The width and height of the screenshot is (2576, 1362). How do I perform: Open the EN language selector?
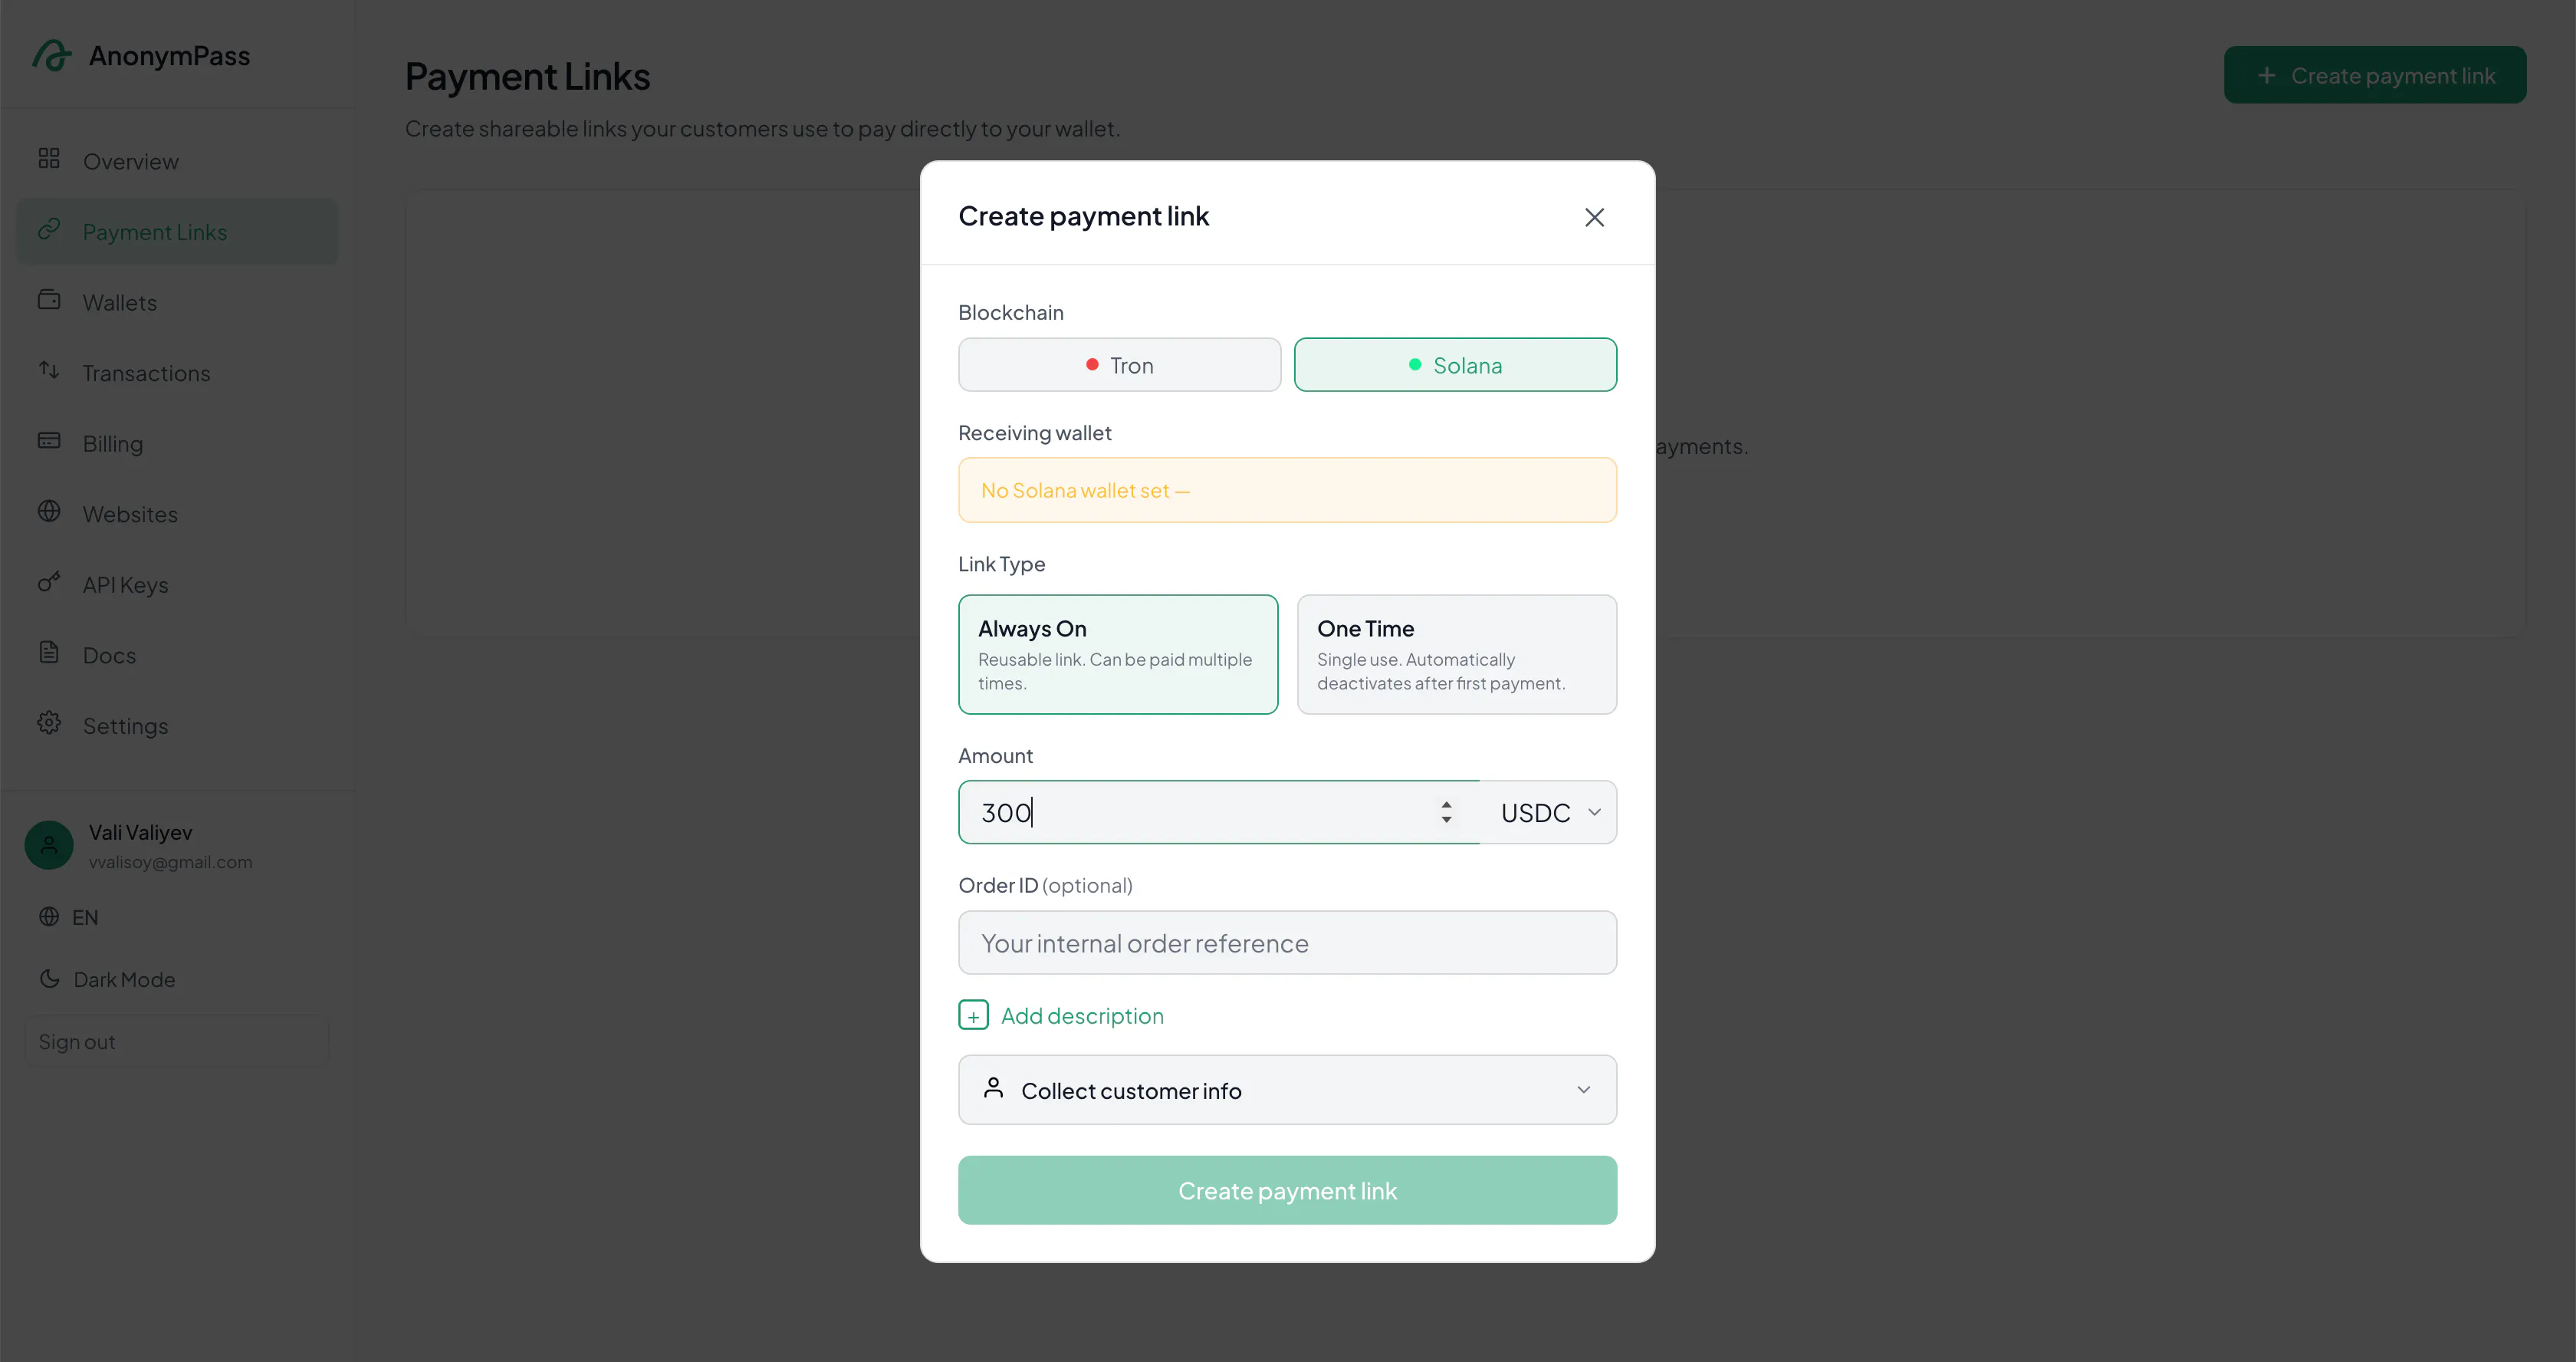click(x=69, y=917)
